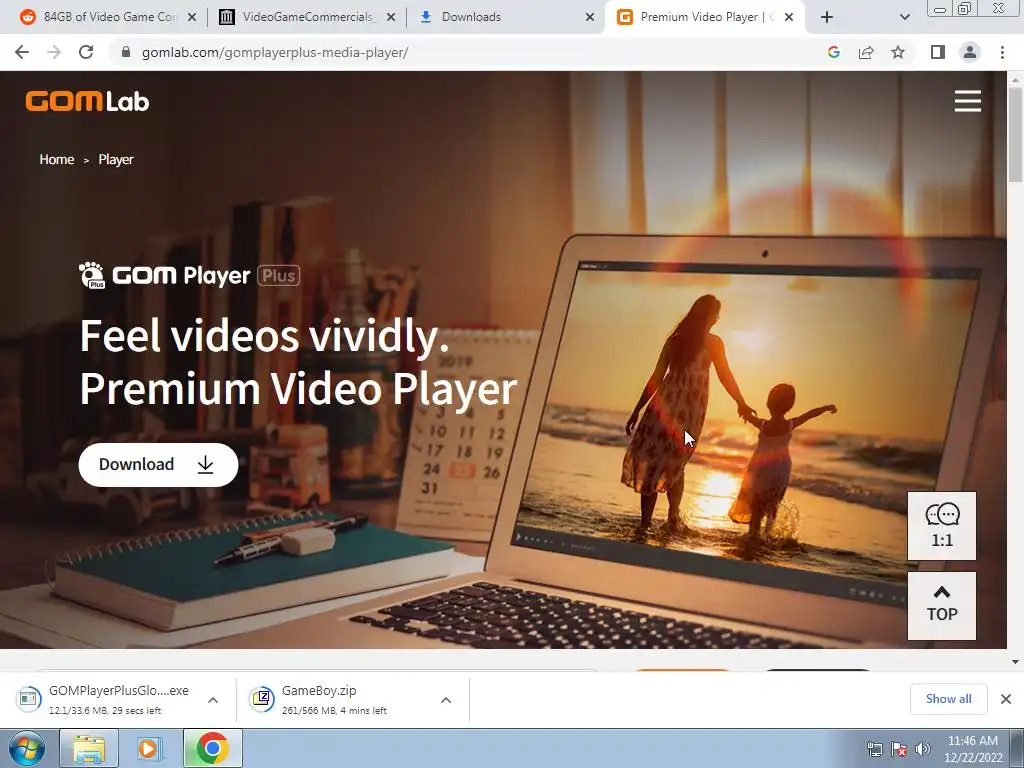Screen dimensions: 1024x768
Task: Open the Player breadcrumb link
Action: [116, 159]
